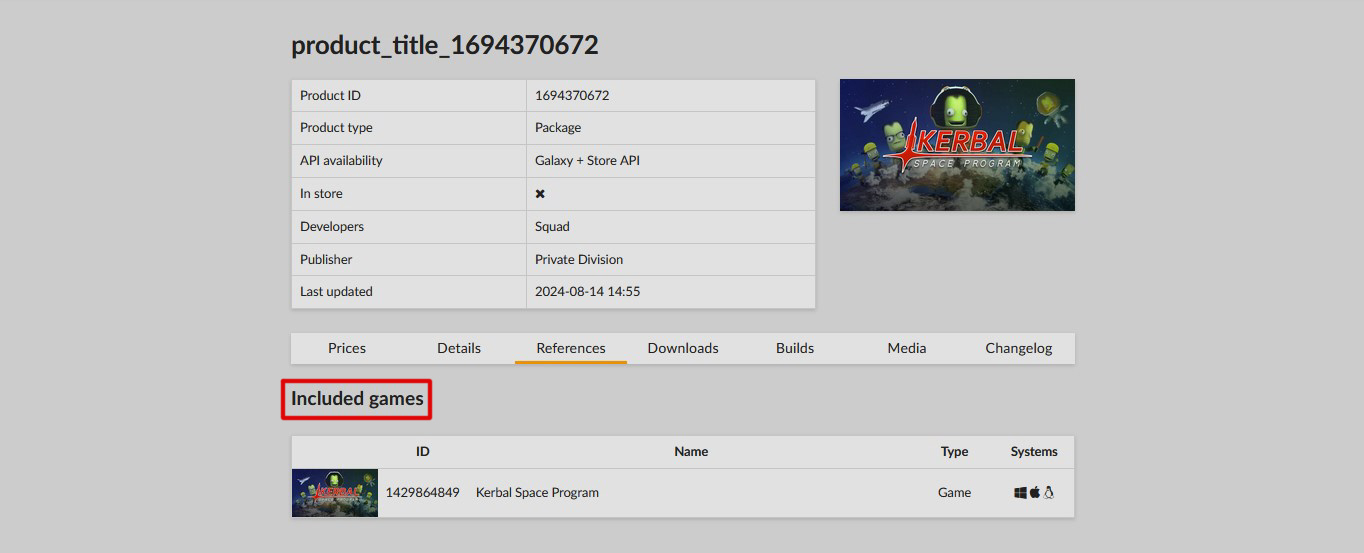Click the Windows system icon
The height and width of the screenshot is (553, 1364).
1020,492
